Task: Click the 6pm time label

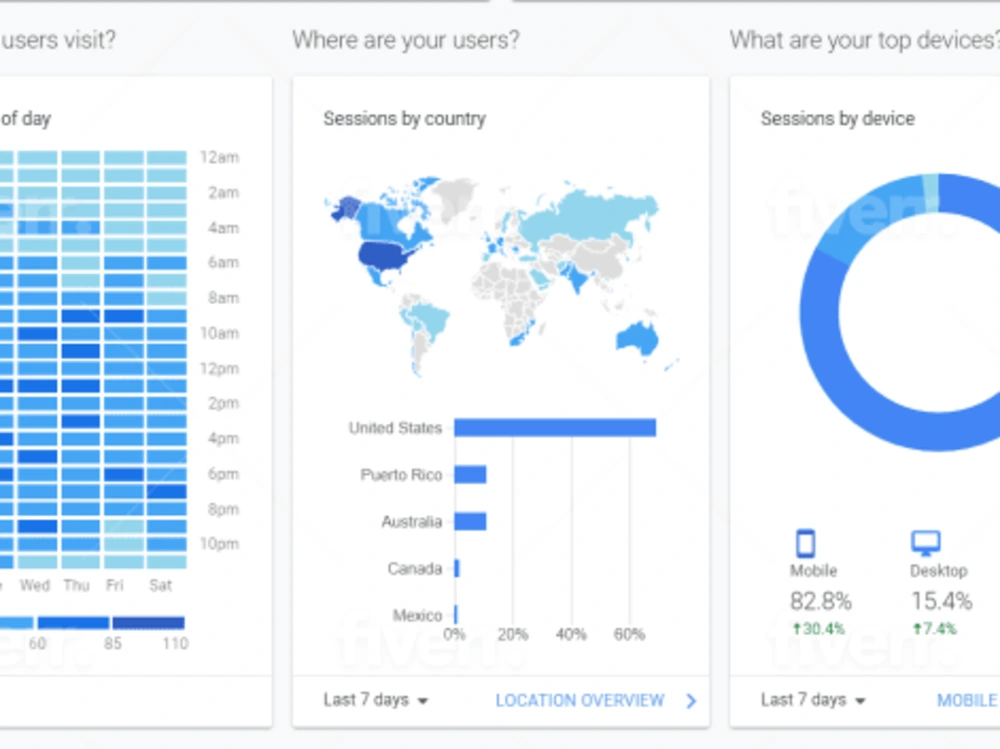Action: tap(223, 474)
